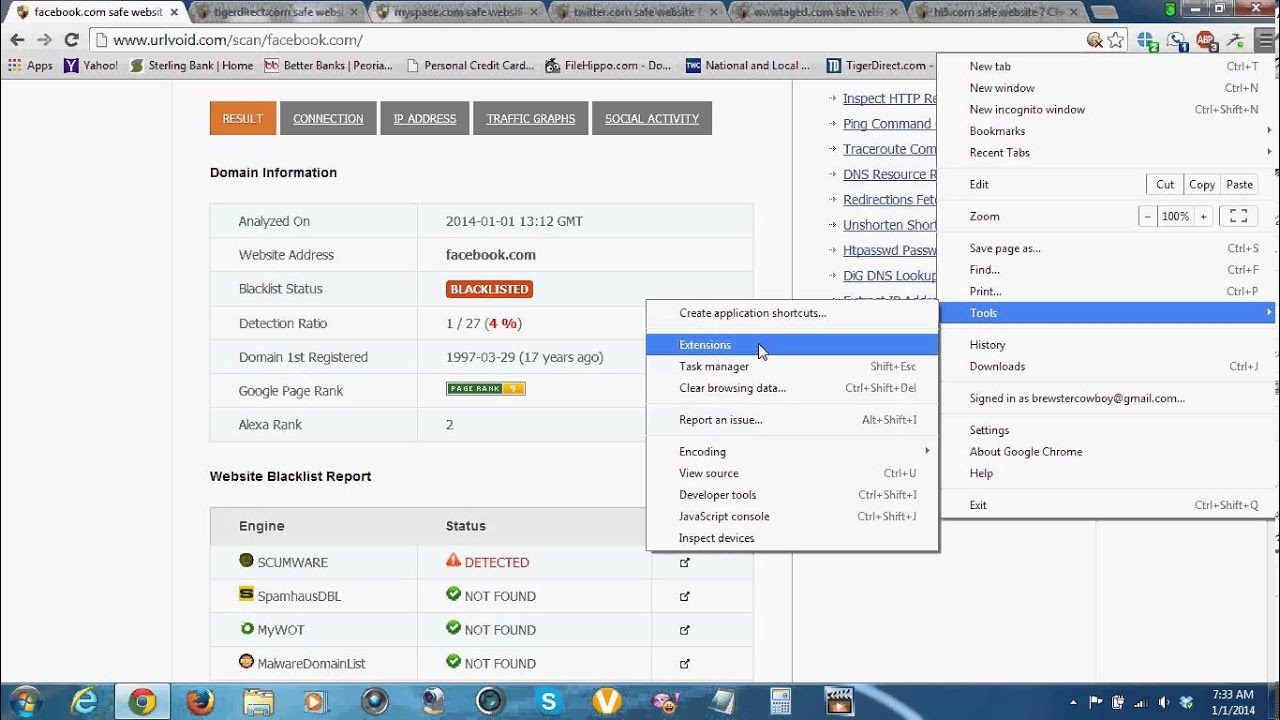The height and width of the screenshot is (720, 1280).
Task: Bookmark this page with the star icon
Action: pos(1116,40)
